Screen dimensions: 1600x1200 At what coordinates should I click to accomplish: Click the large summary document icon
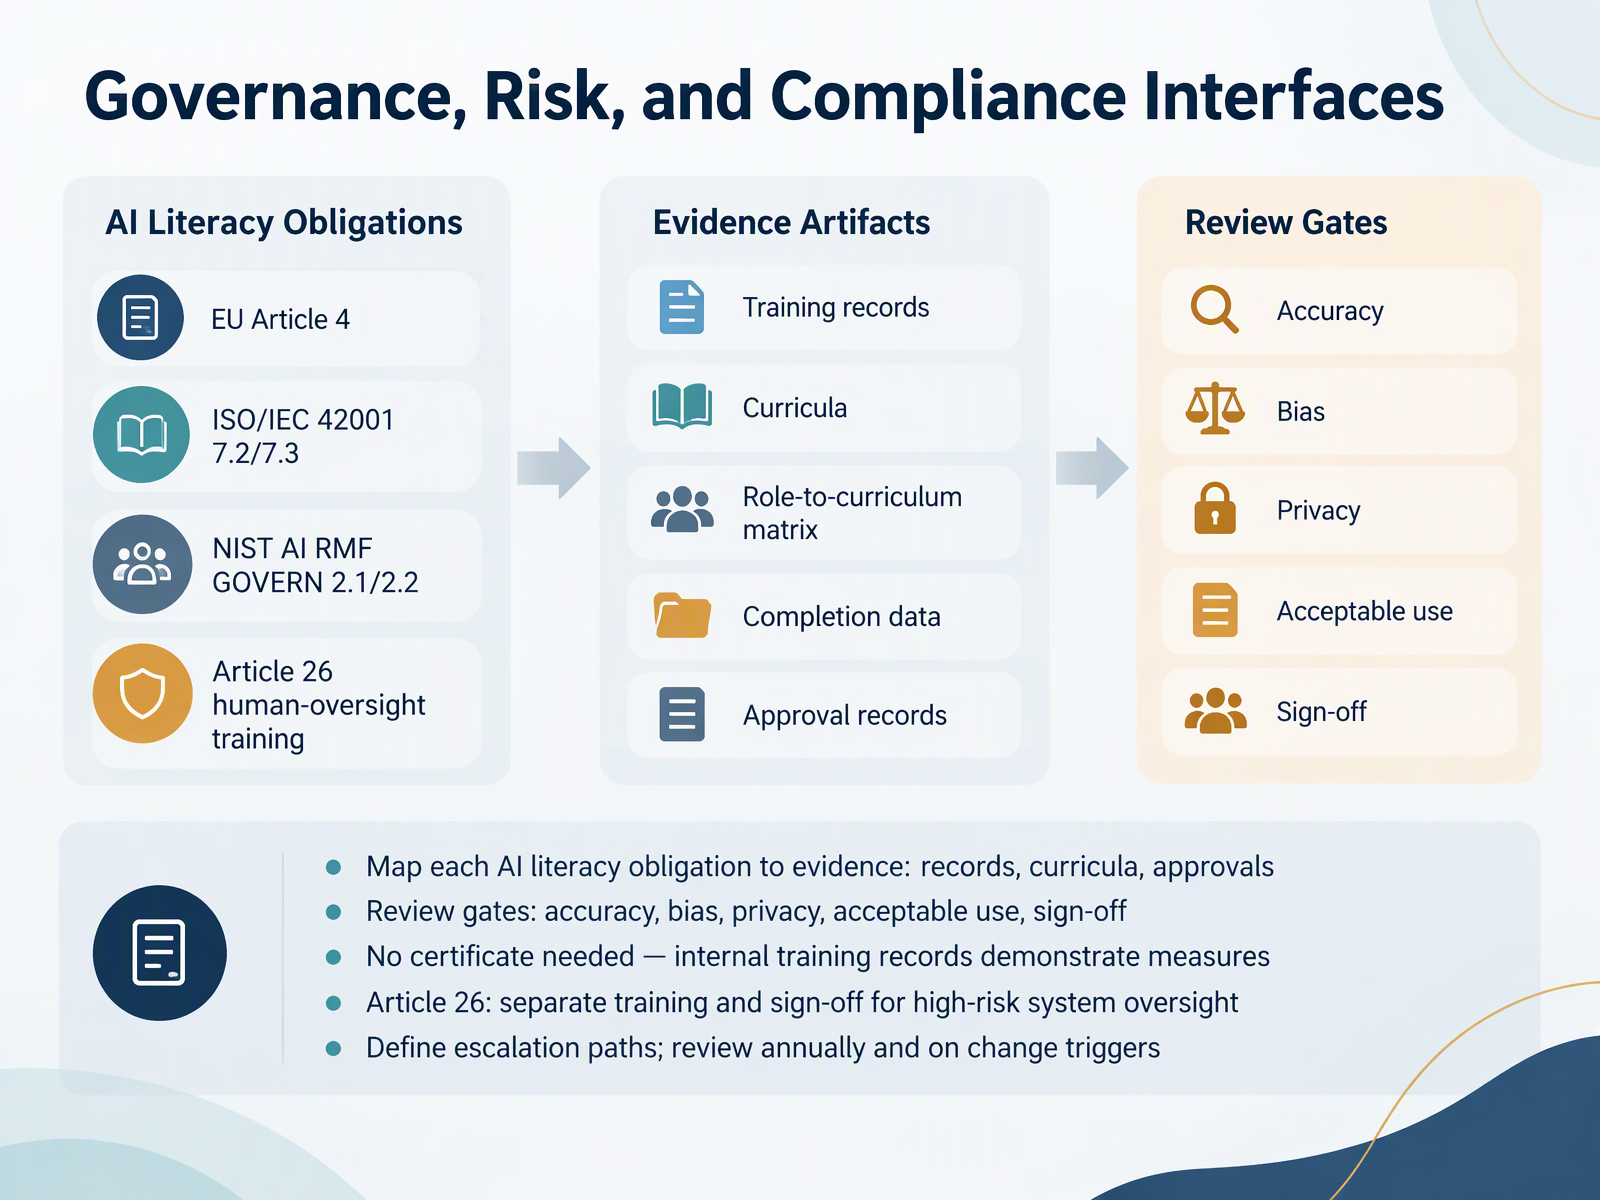coord(160,953)
